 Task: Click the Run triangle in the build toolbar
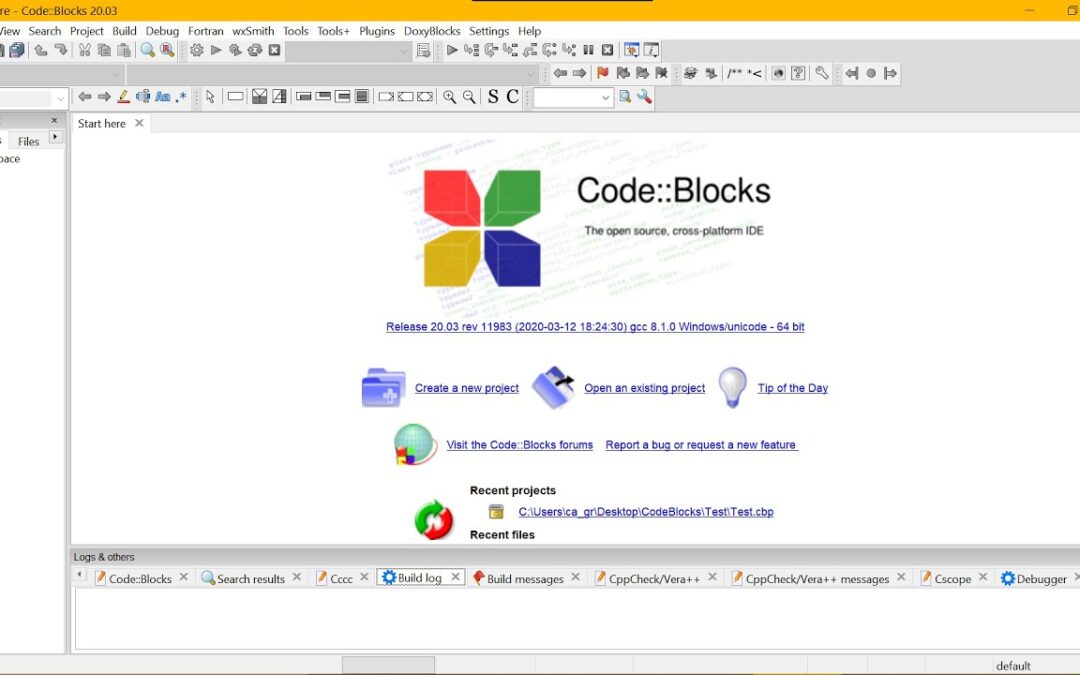click(x=216, y=50)
